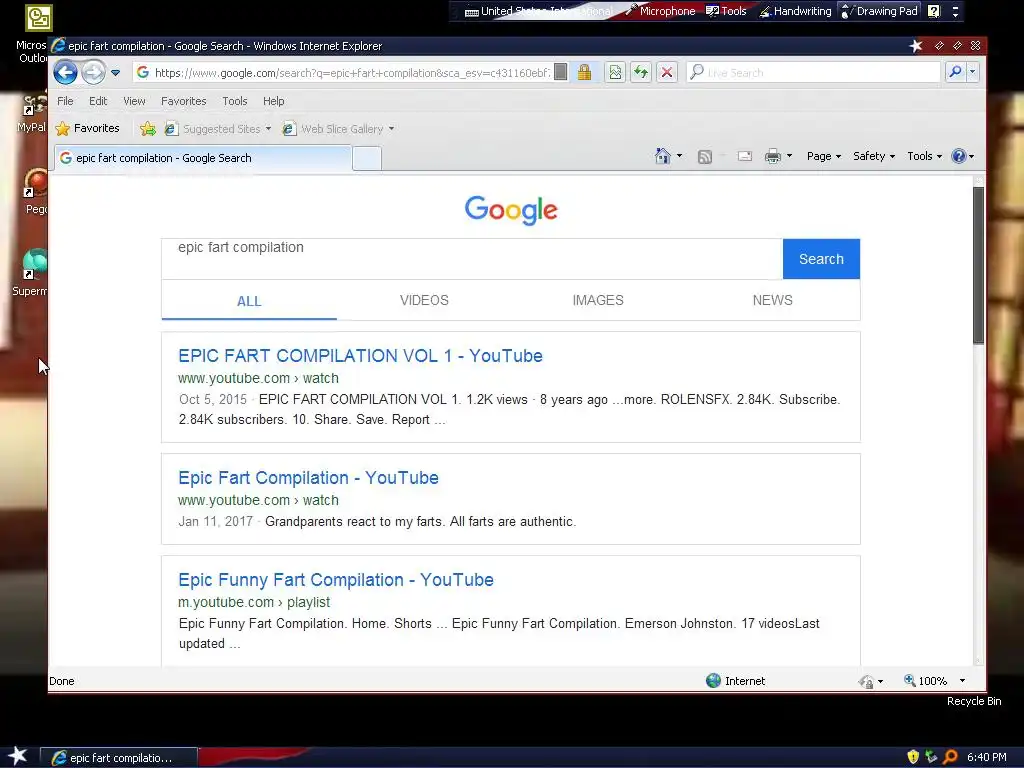The width and height of the screenshot is (1024, 768).
Task: Click the Live Search input box
Action: [813, 72]
